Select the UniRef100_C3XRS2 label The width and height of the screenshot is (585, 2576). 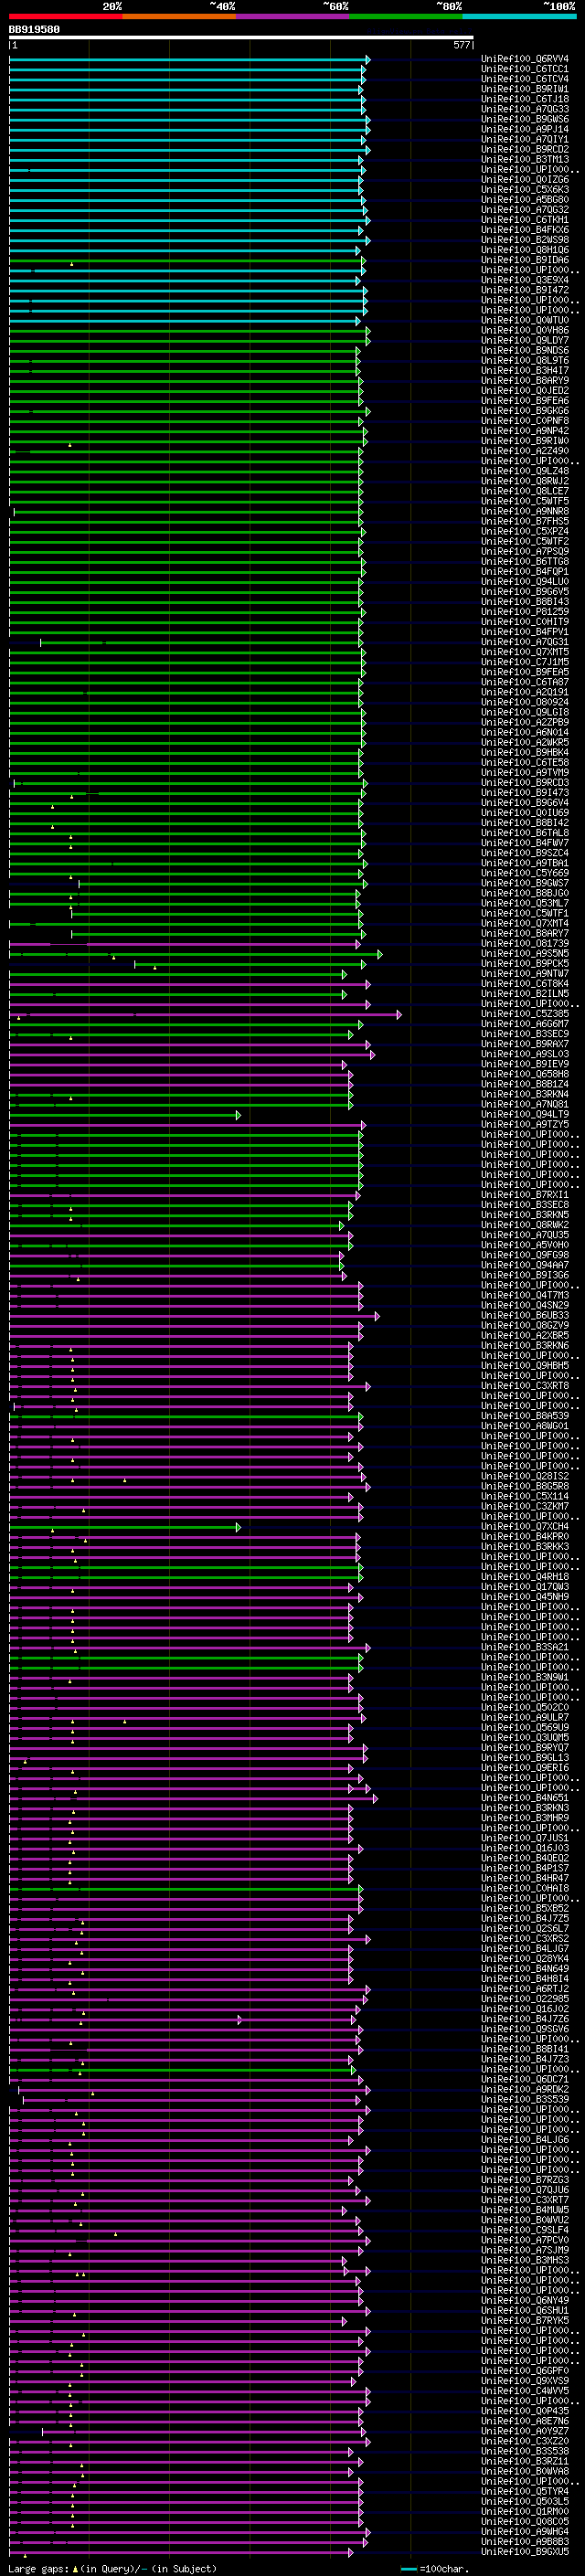click(524, 1938)
